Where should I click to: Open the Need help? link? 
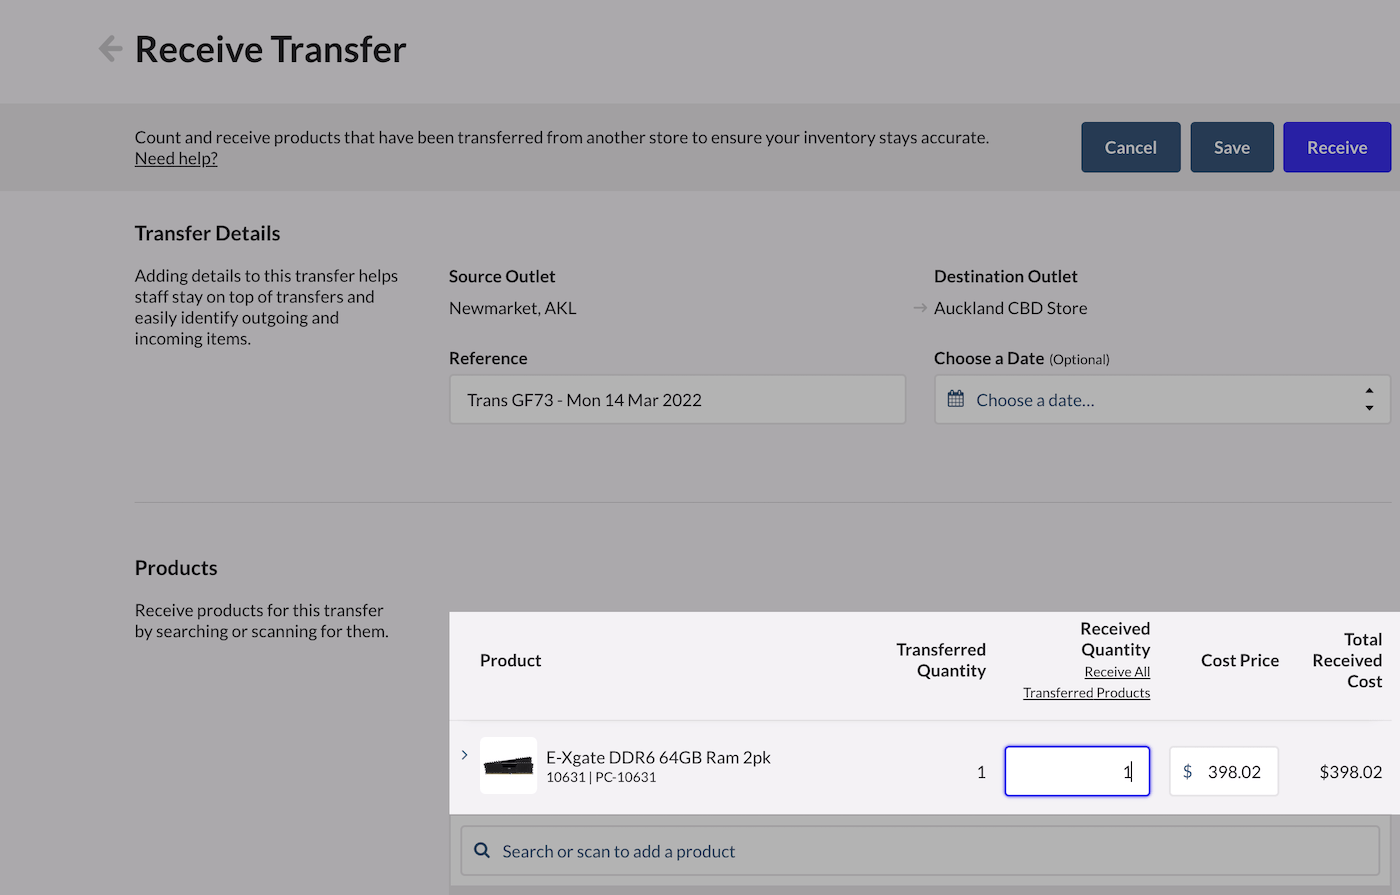(176, 158)
